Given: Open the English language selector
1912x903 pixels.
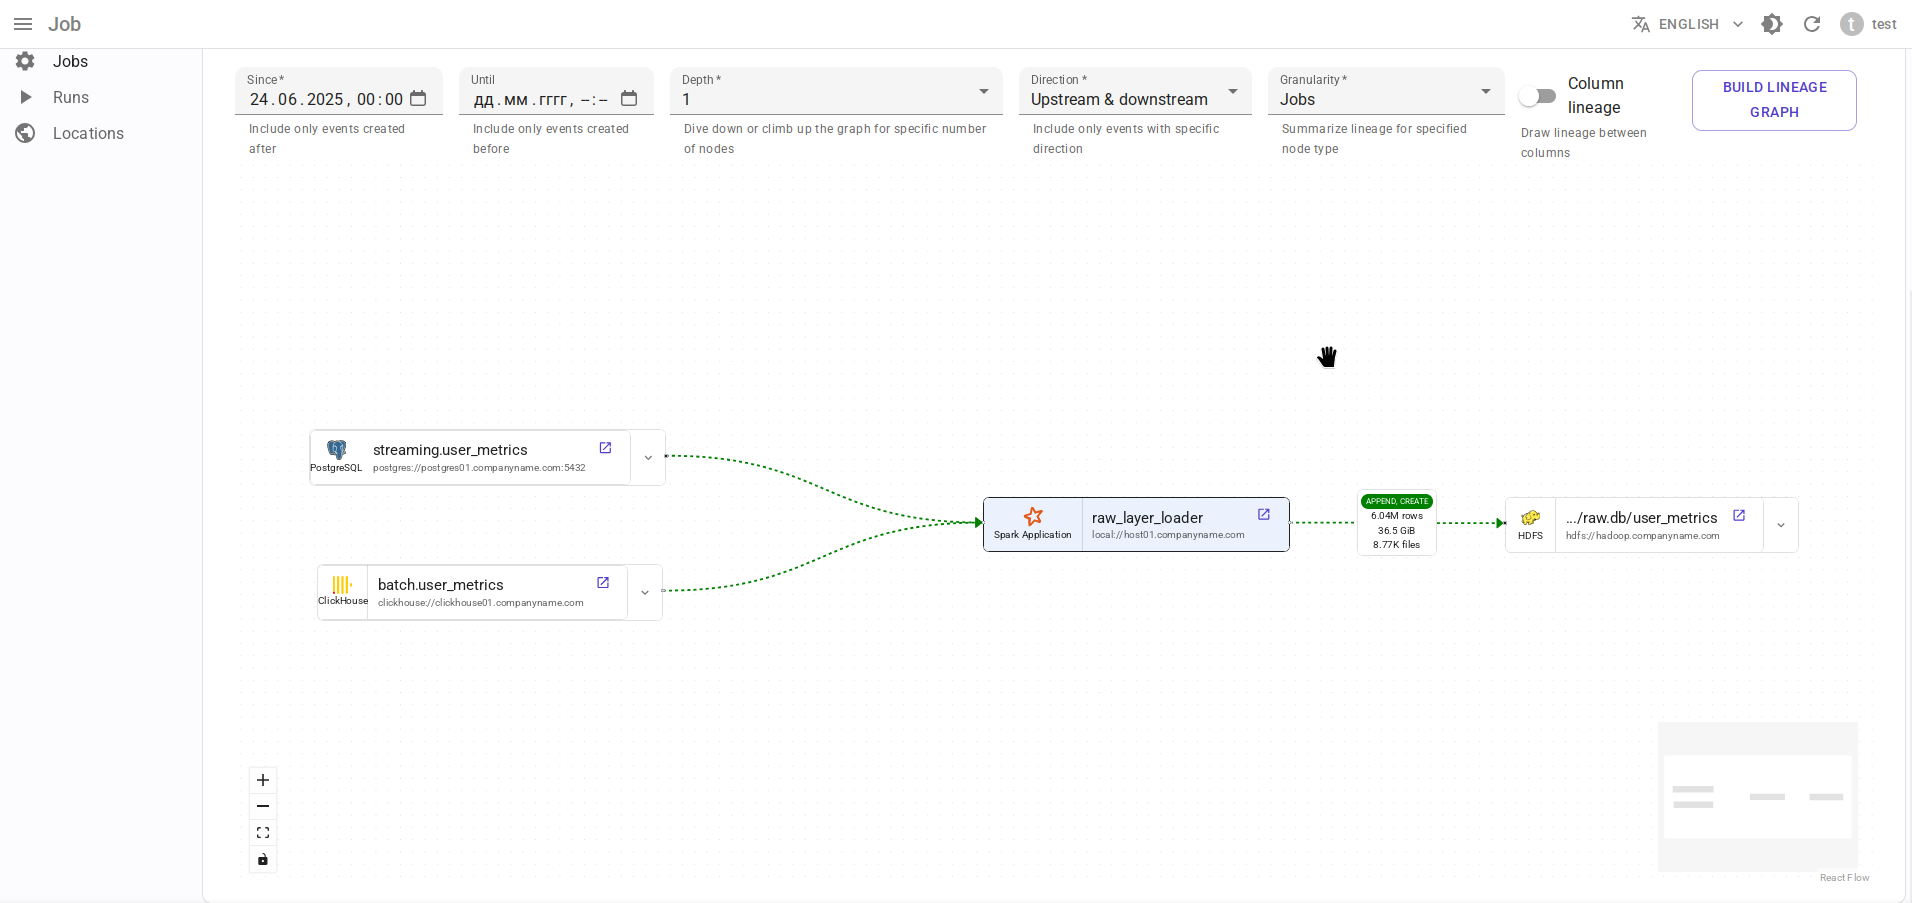Looking at the screenshot, I should (1688, 24).
